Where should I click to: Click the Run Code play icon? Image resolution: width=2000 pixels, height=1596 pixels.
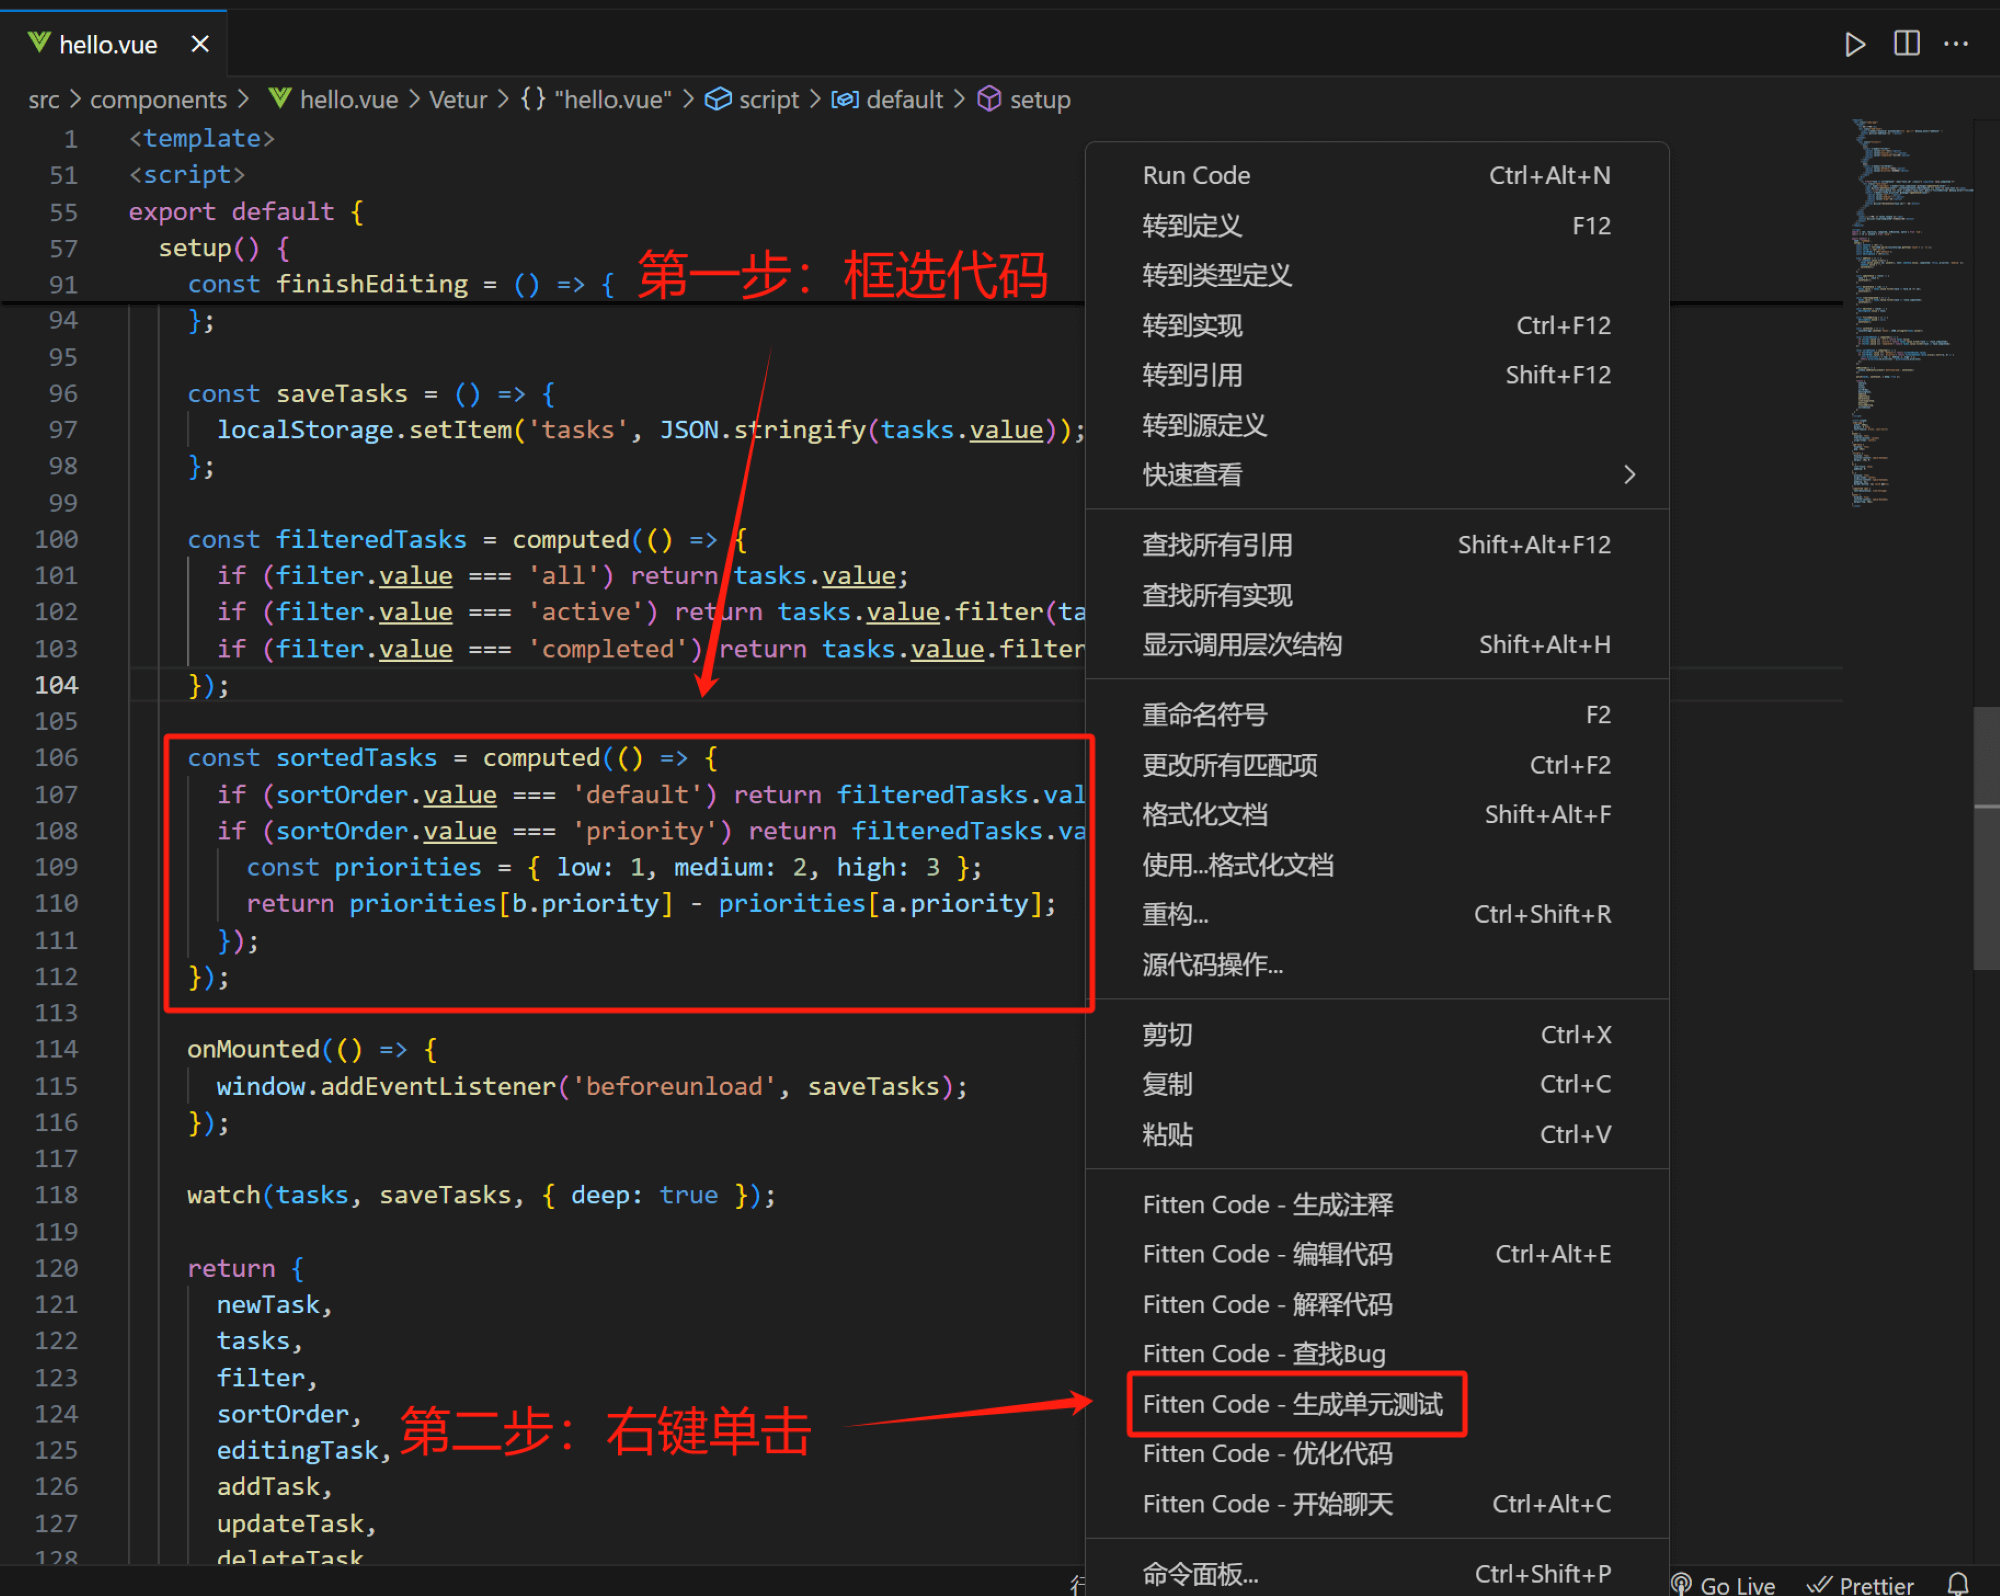coord(1854,44)
